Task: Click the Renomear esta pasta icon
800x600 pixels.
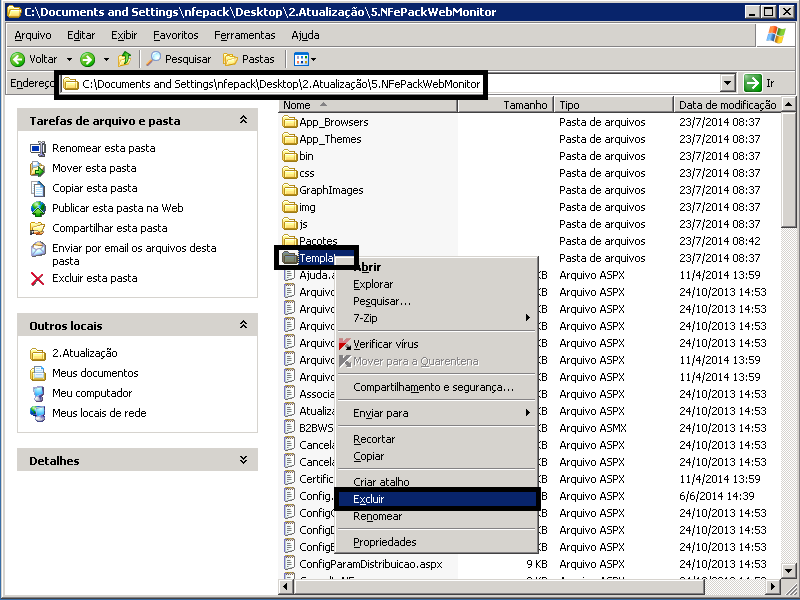Action: click(38, 148)
